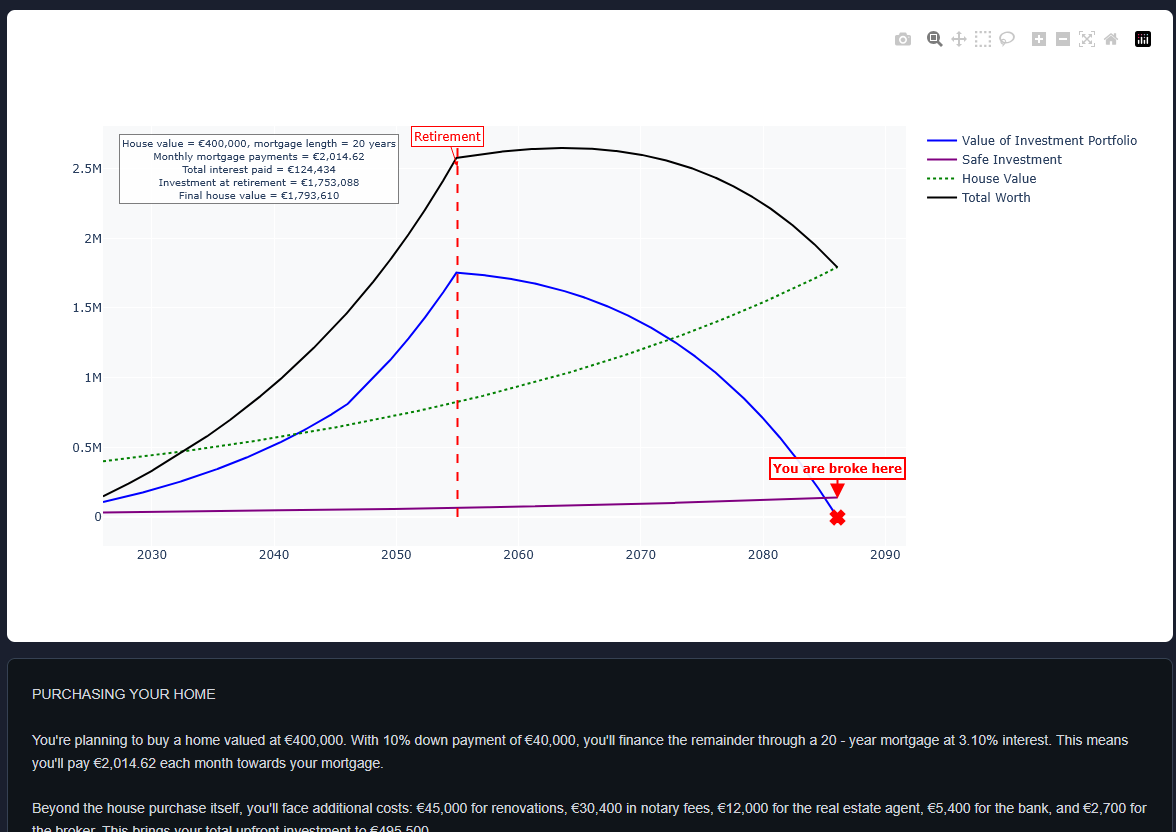Click the You are broke here label
Screen dimensions: 1176x832
837,468
